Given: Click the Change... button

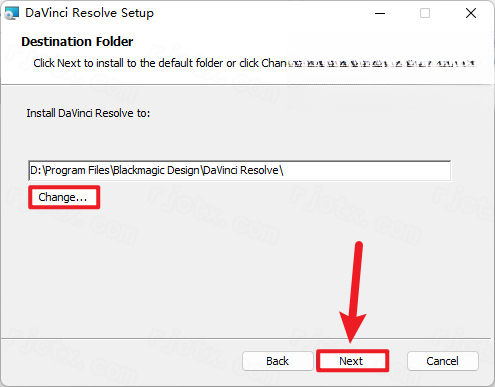Looking at the screenshot, I should [x=64, y=197].
